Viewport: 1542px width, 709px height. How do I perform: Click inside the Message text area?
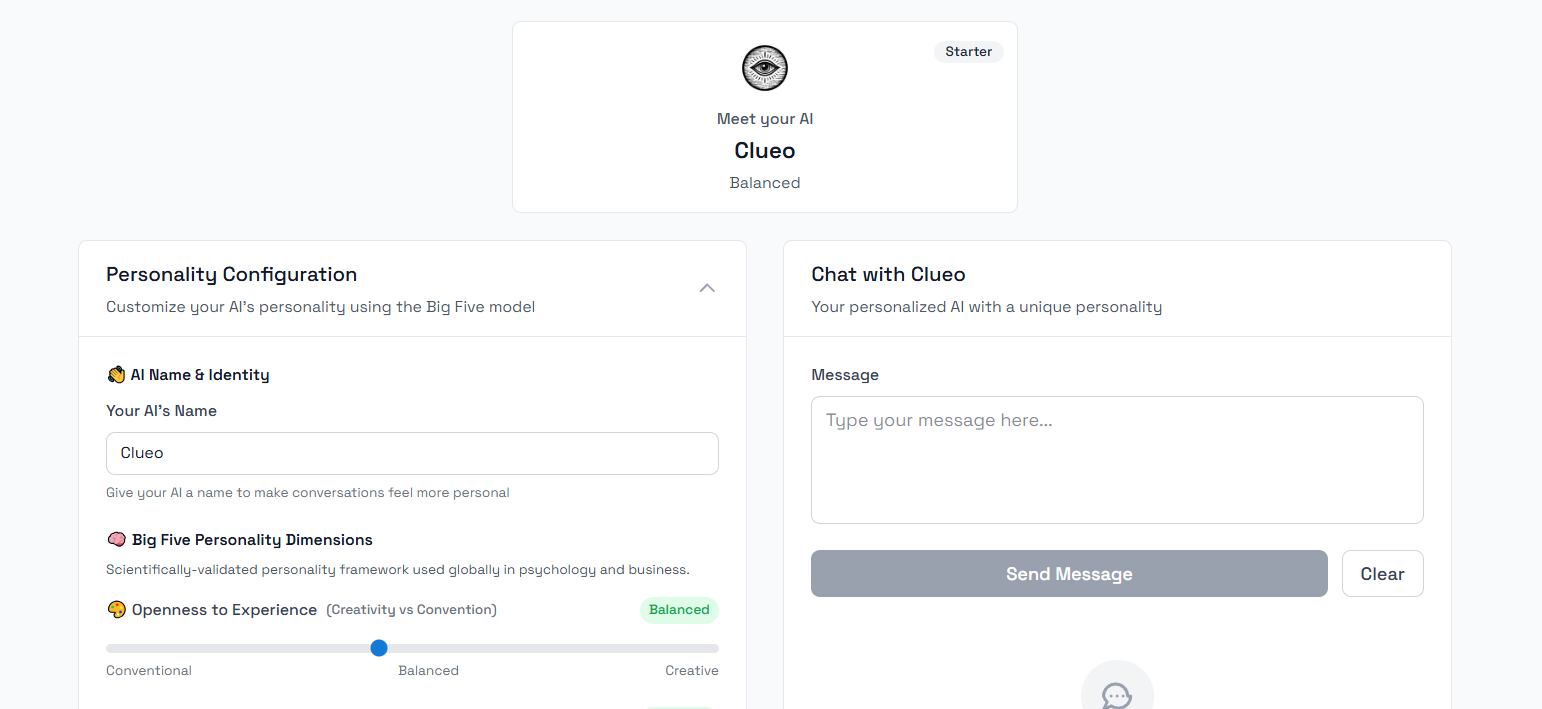point(1117,460)
